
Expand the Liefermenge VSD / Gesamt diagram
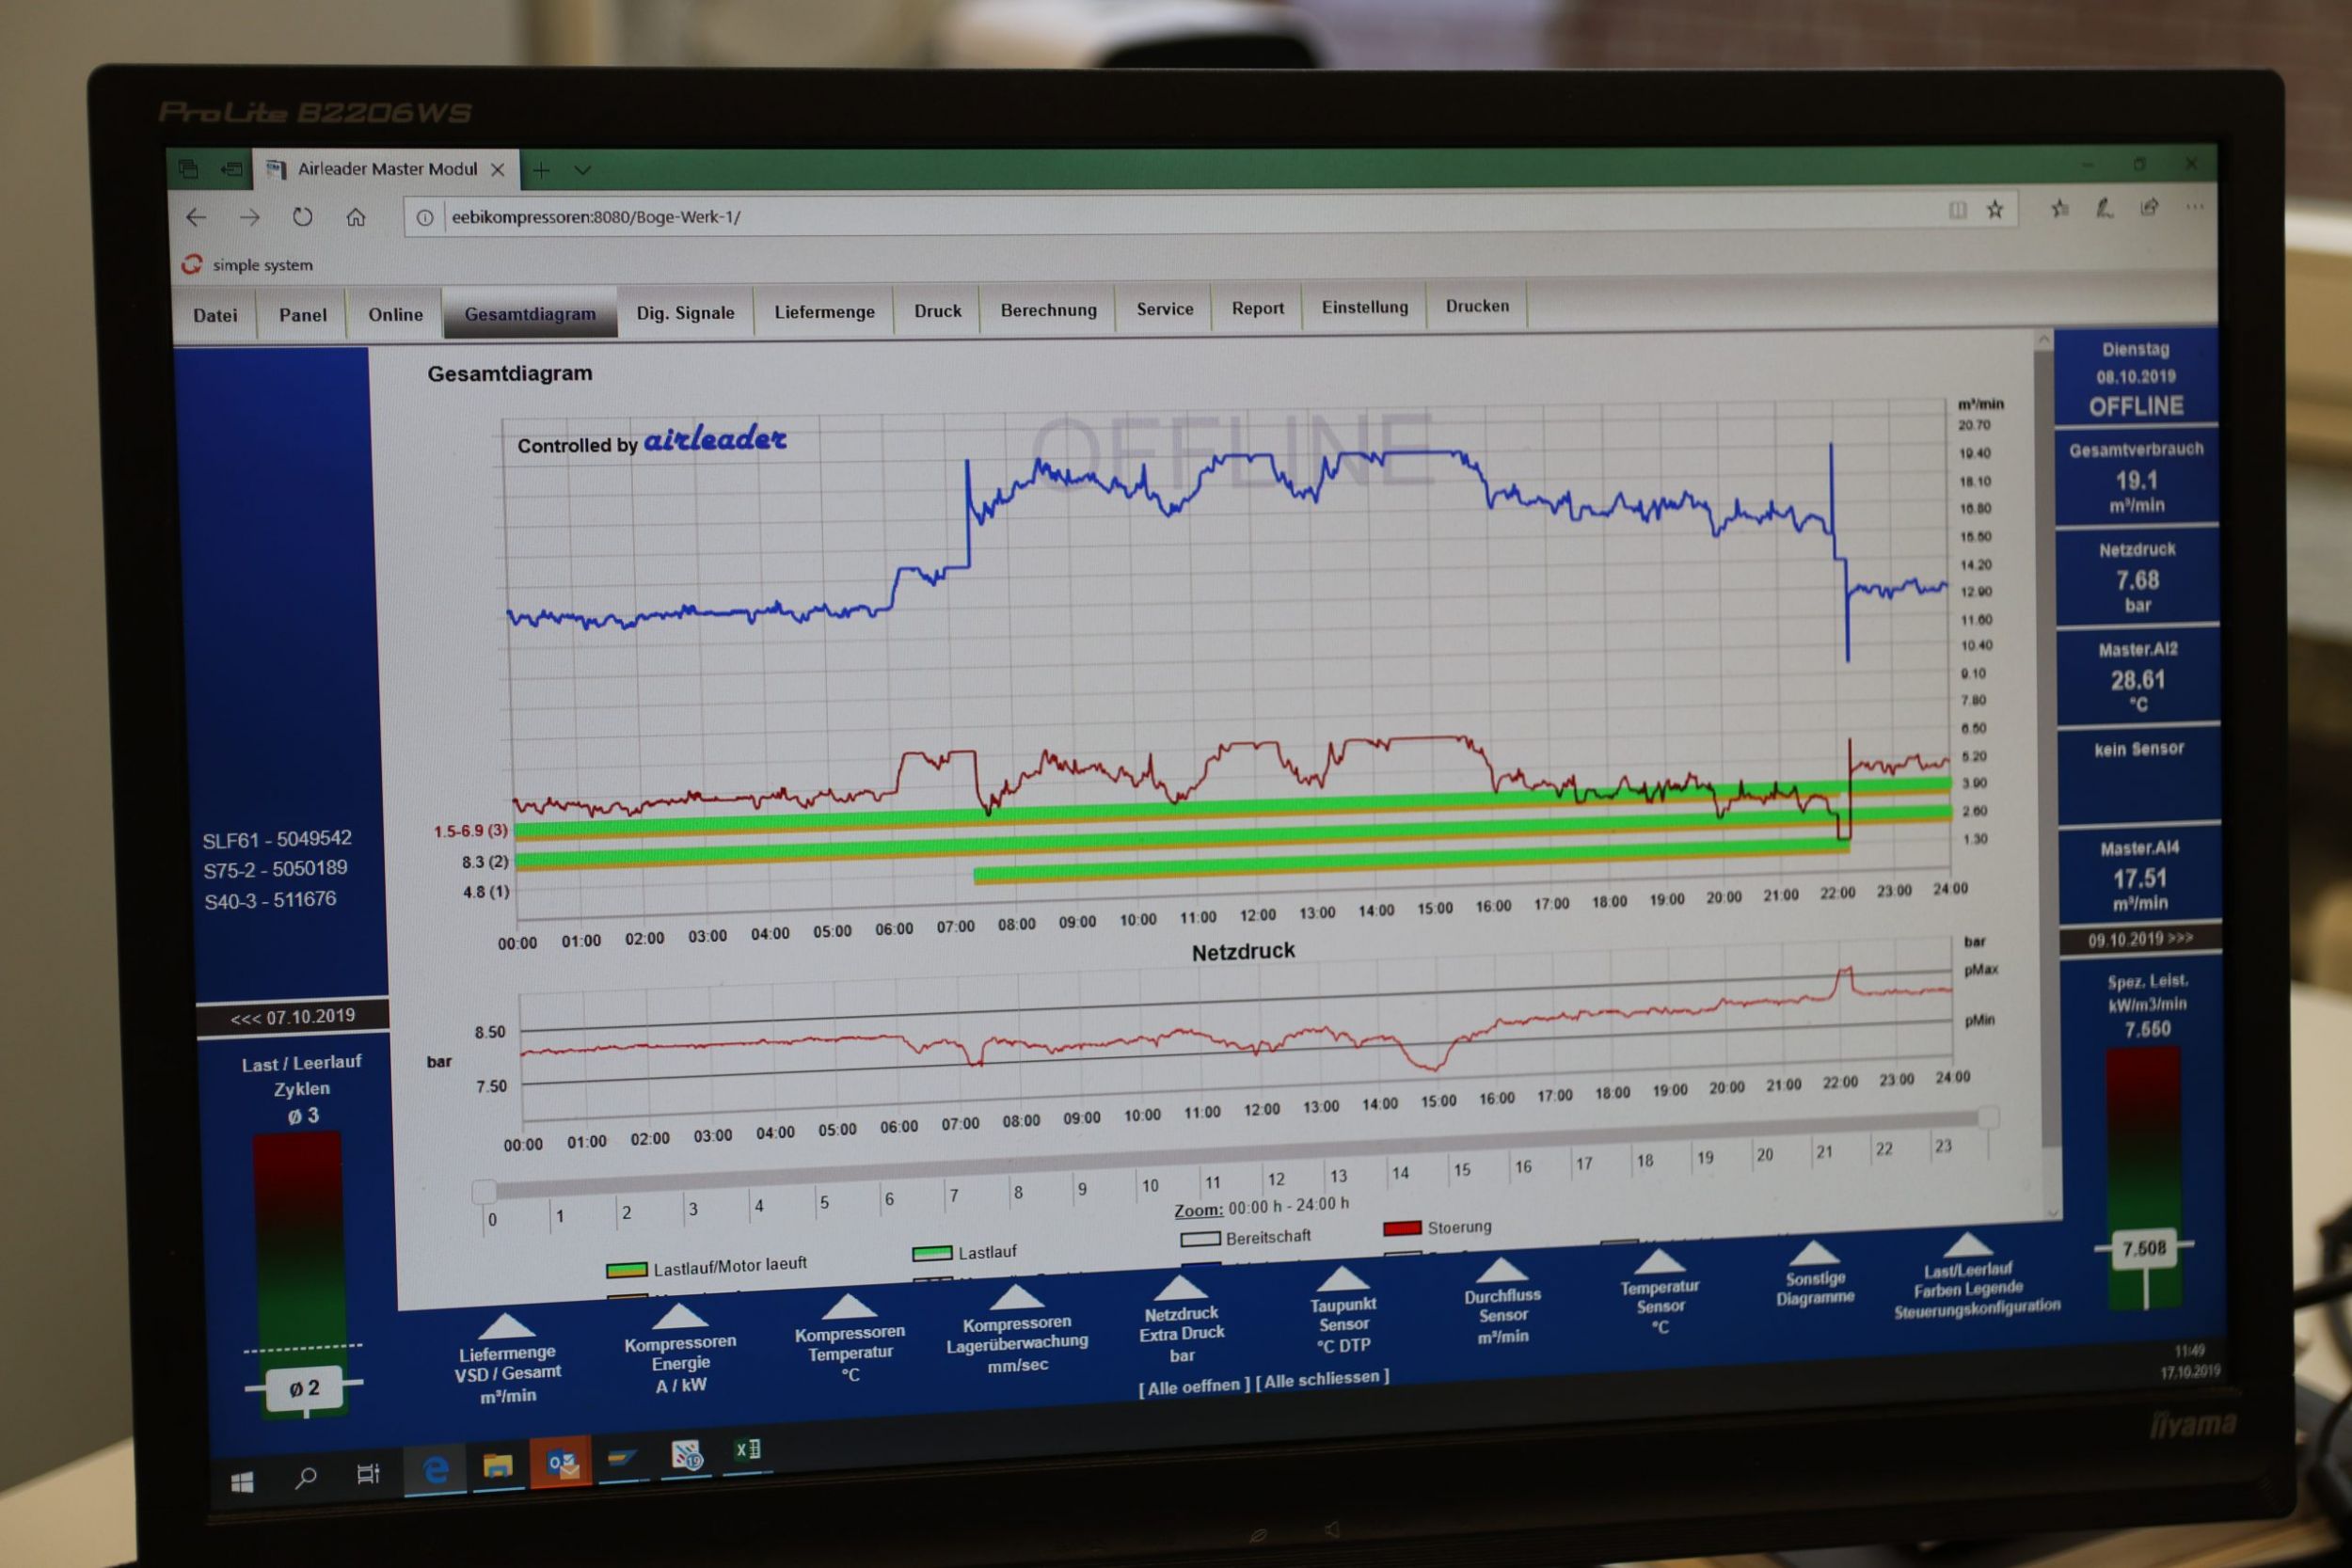(x=507, y=1328)
